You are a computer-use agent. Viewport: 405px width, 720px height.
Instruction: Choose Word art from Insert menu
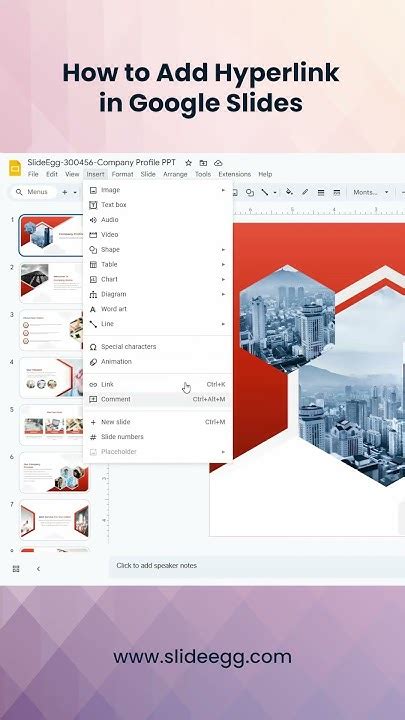pos(158,309)
